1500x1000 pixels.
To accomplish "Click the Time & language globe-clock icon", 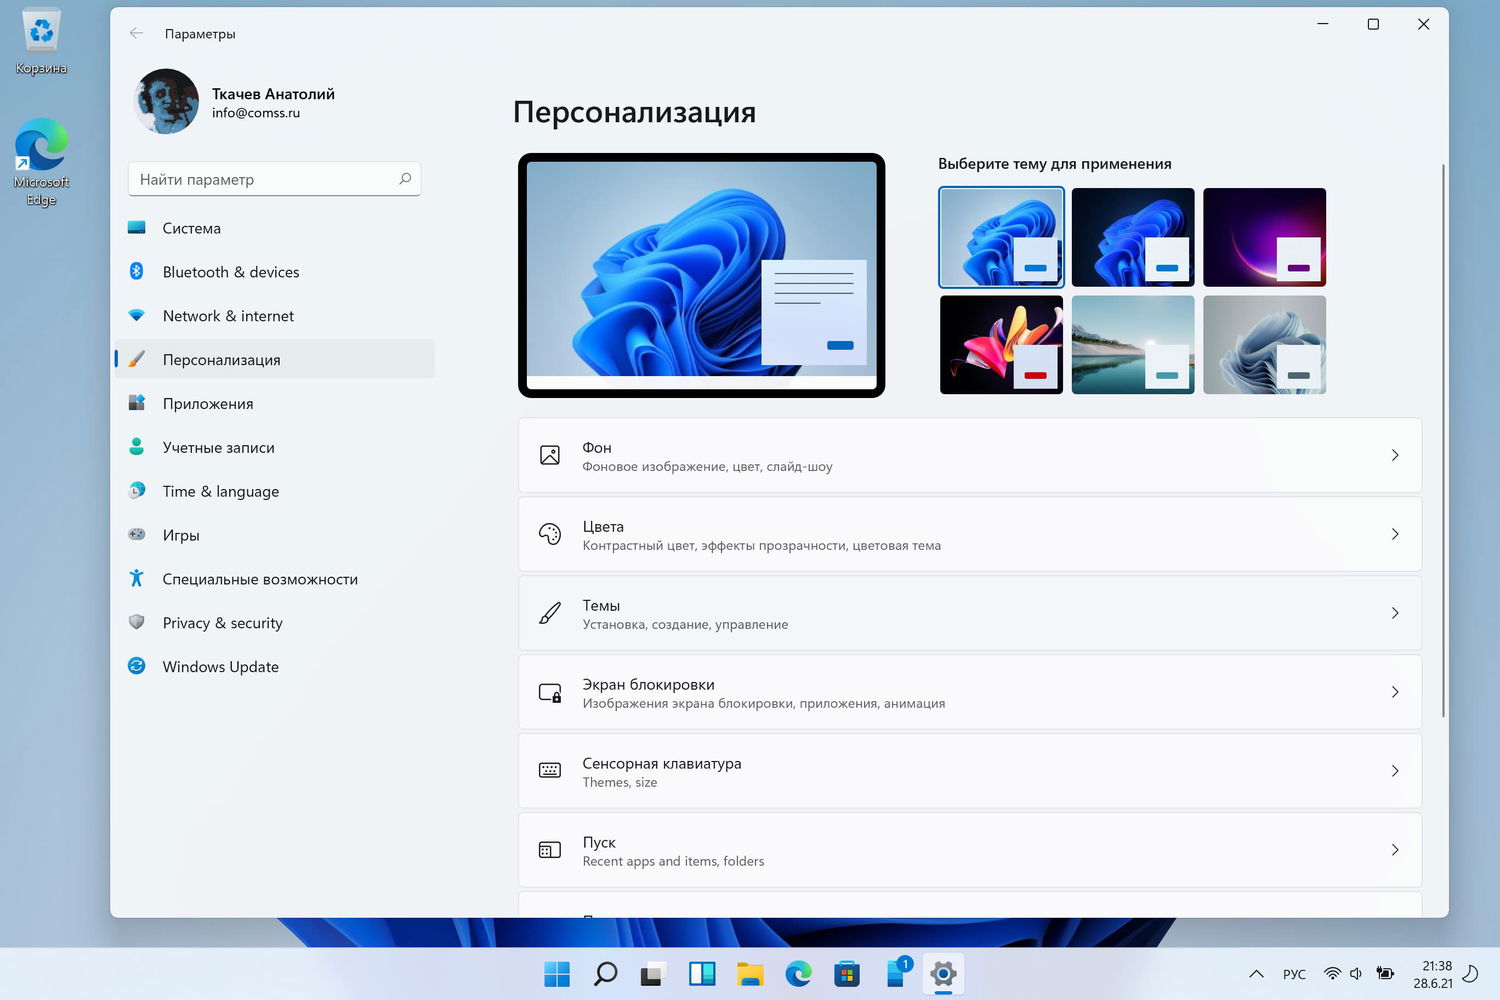I will 137,491.
